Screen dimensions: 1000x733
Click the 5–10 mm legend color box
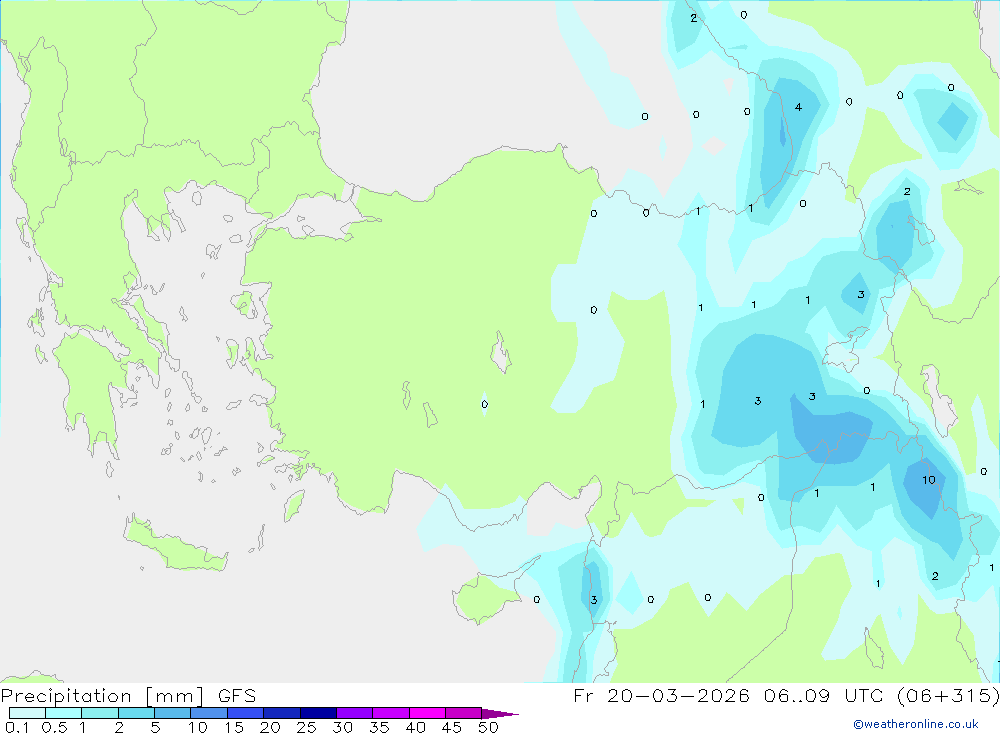[172, 713]
